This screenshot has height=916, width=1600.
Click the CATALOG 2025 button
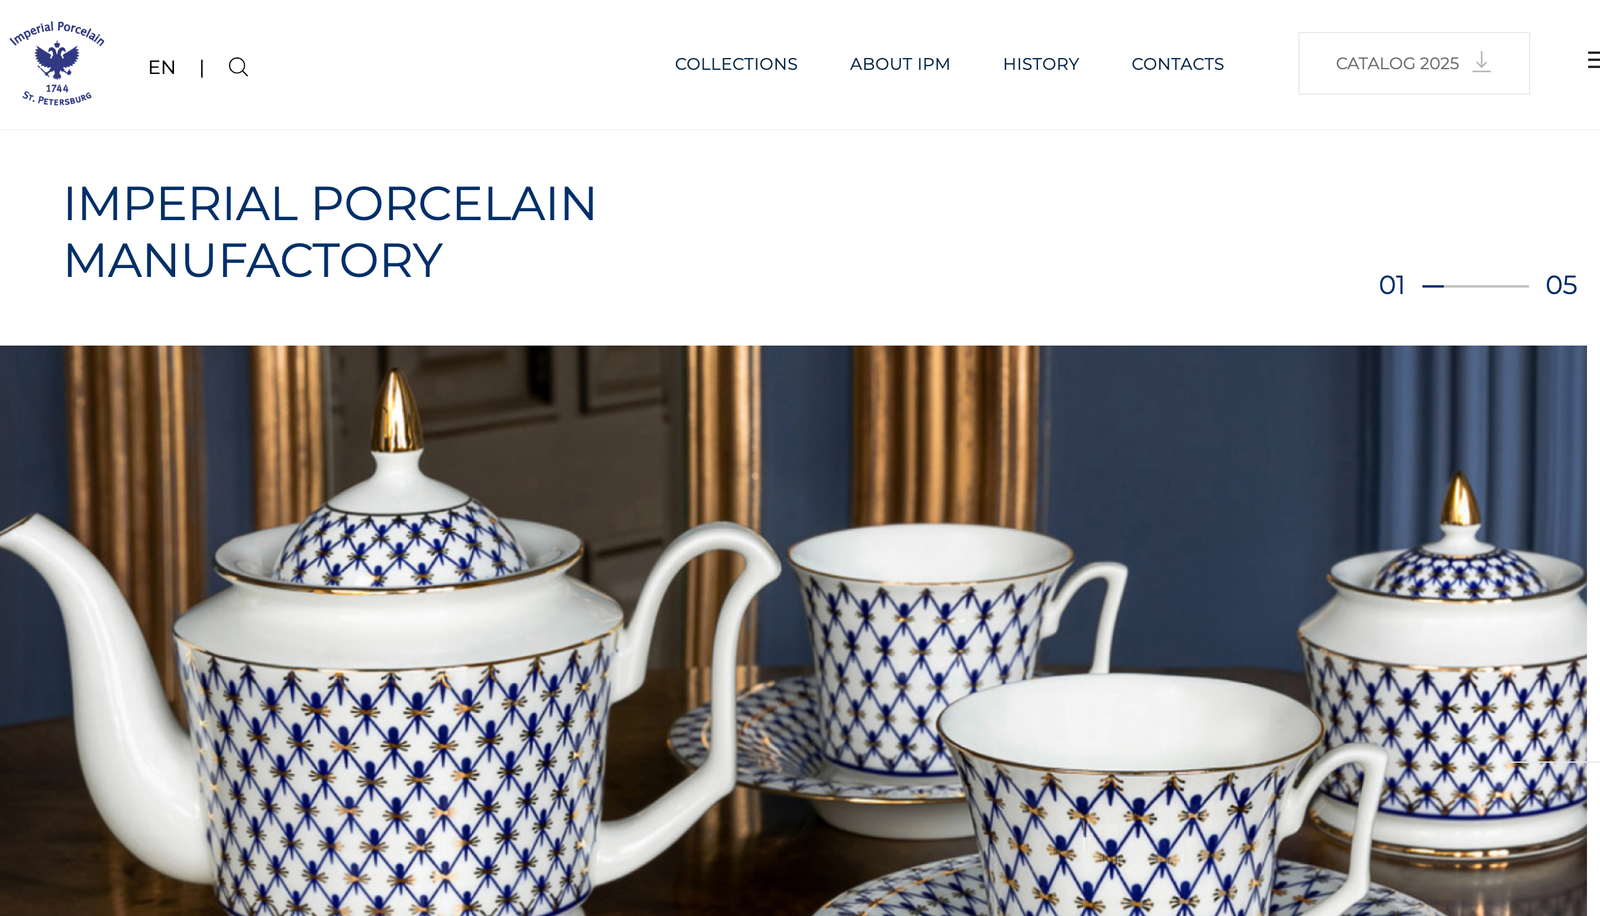tap(1414, 63)
